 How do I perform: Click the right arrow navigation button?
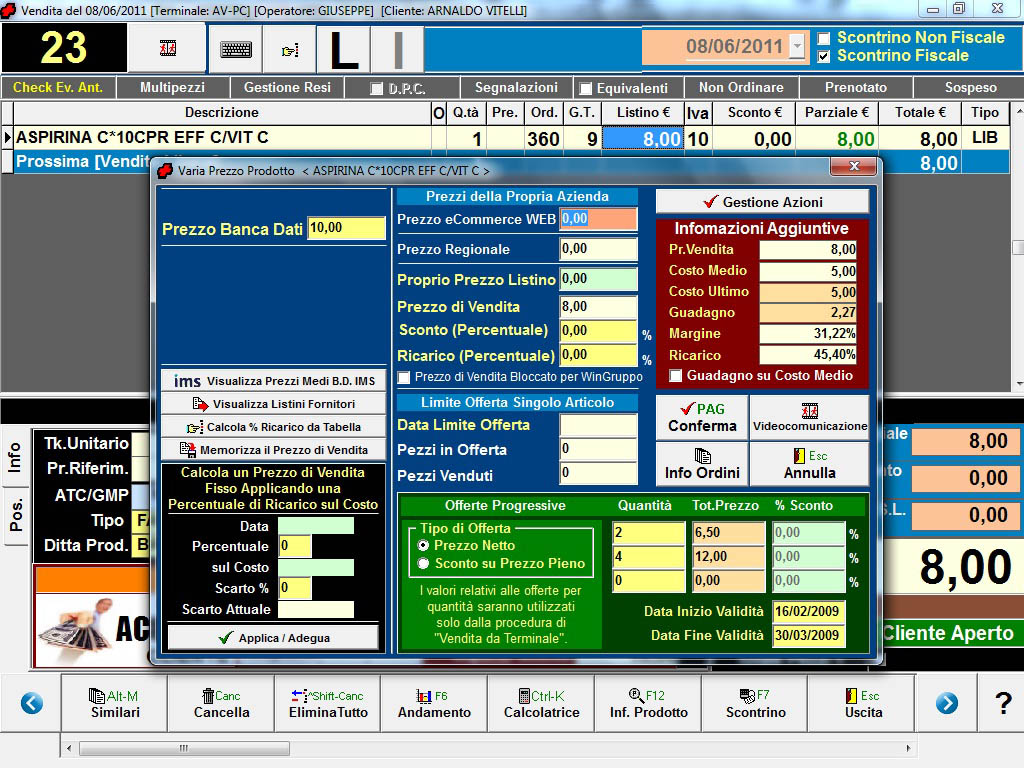(946, 704)
